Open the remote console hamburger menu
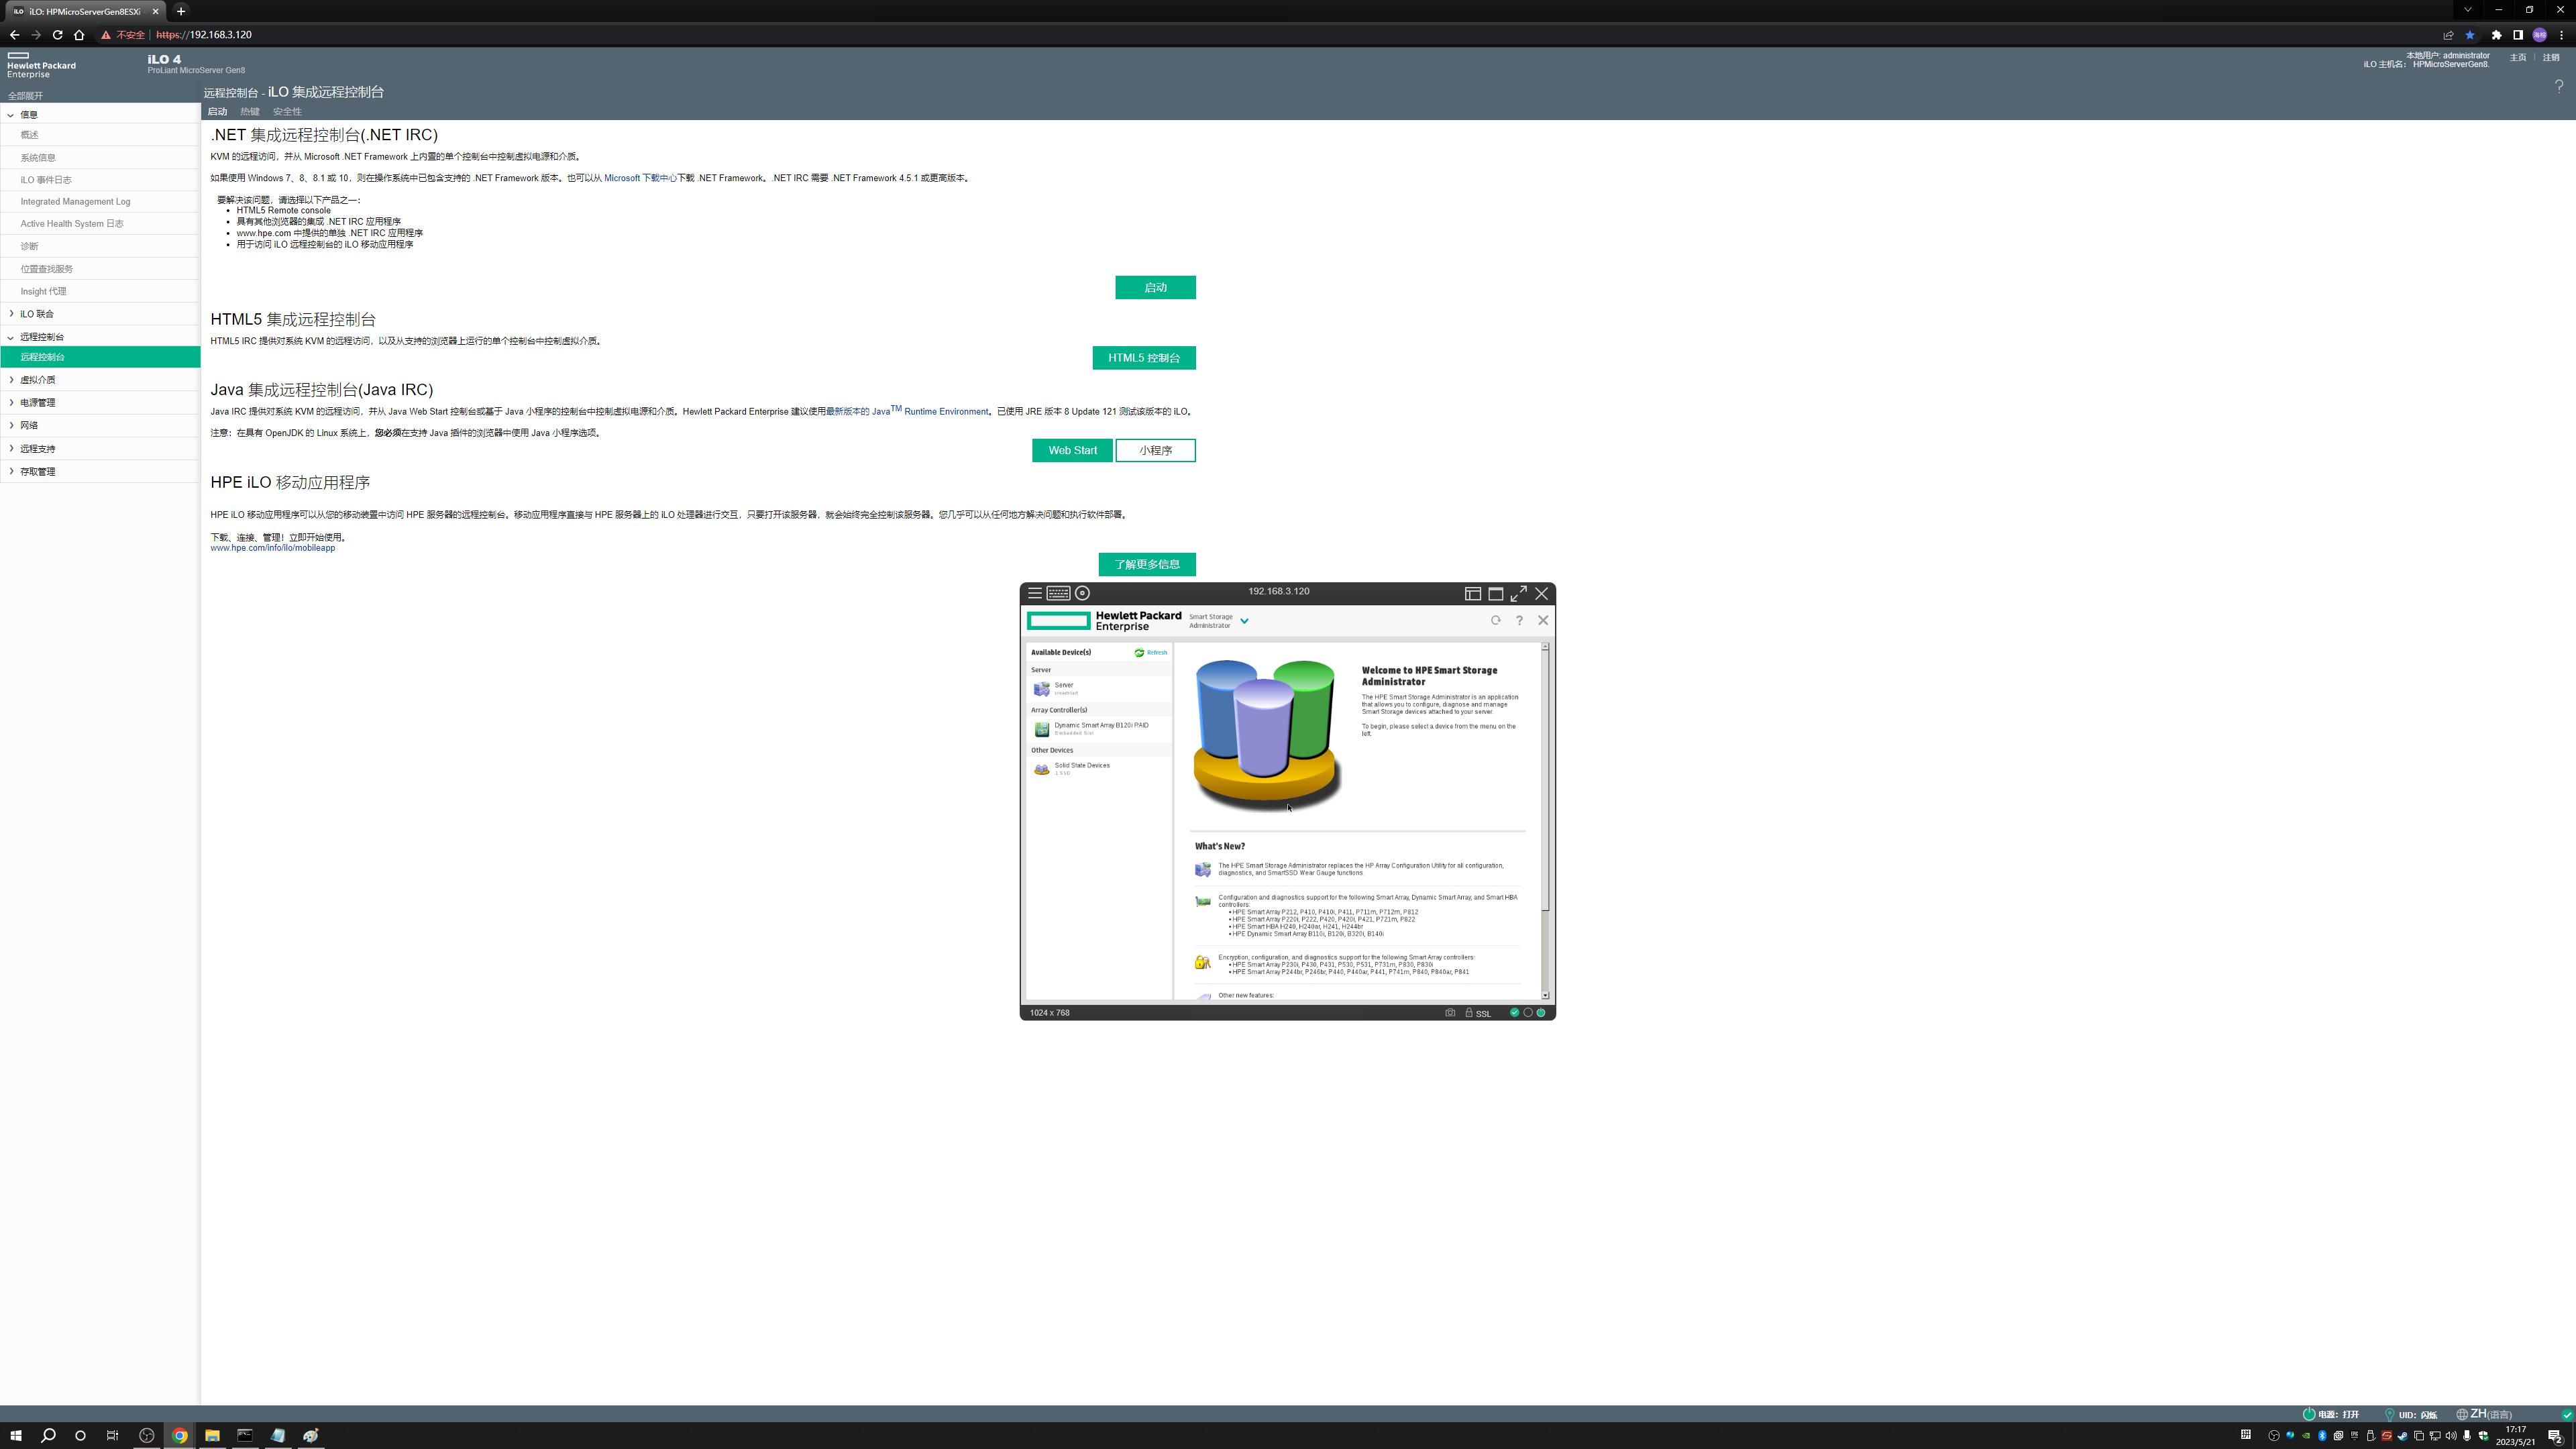Screen dimensions: 2576x1449 pyautogui.click(x=1035, y=593)
